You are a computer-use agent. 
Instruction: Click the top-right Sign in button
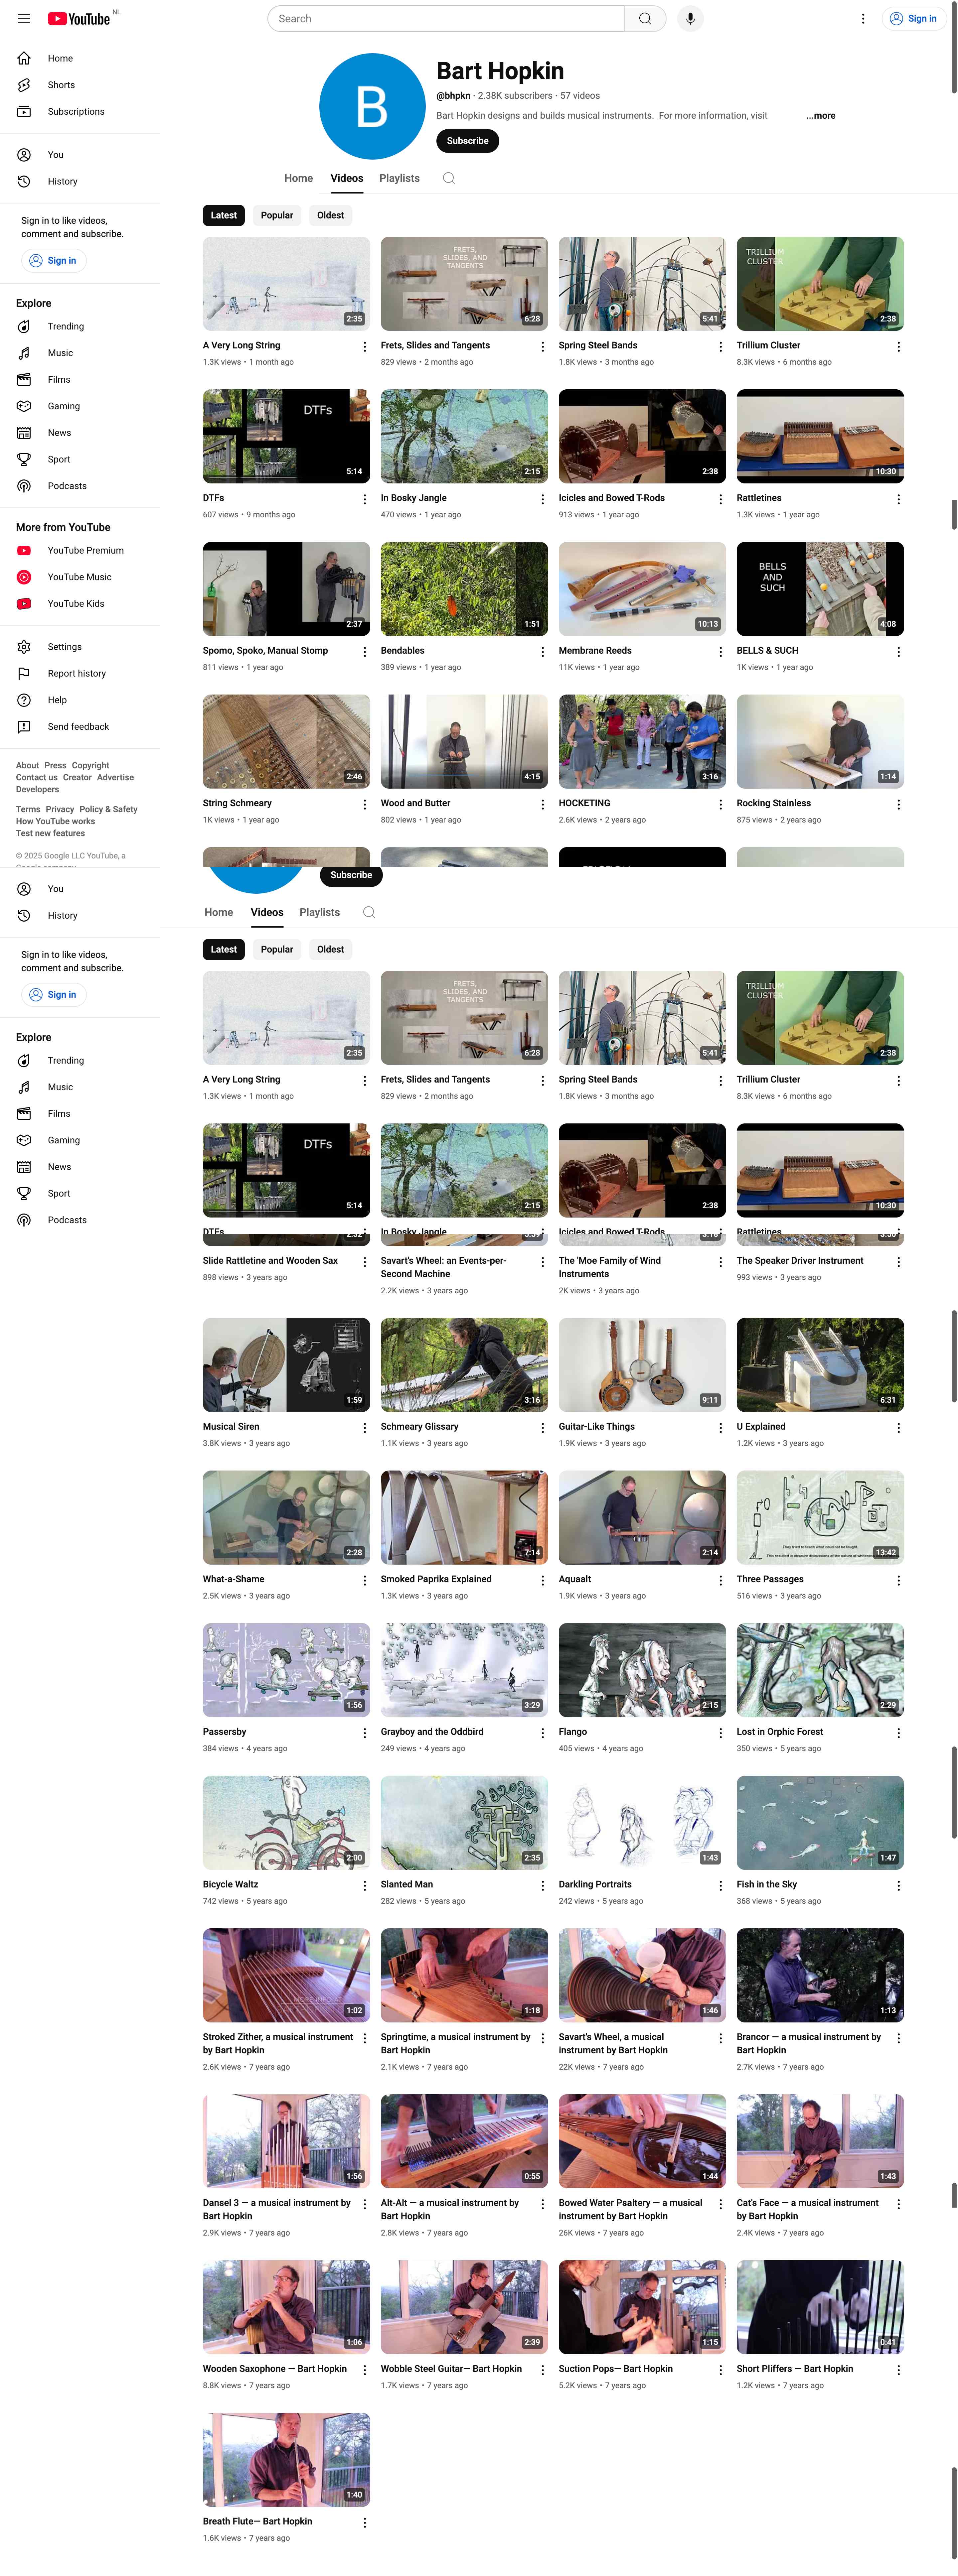point(913,18)
